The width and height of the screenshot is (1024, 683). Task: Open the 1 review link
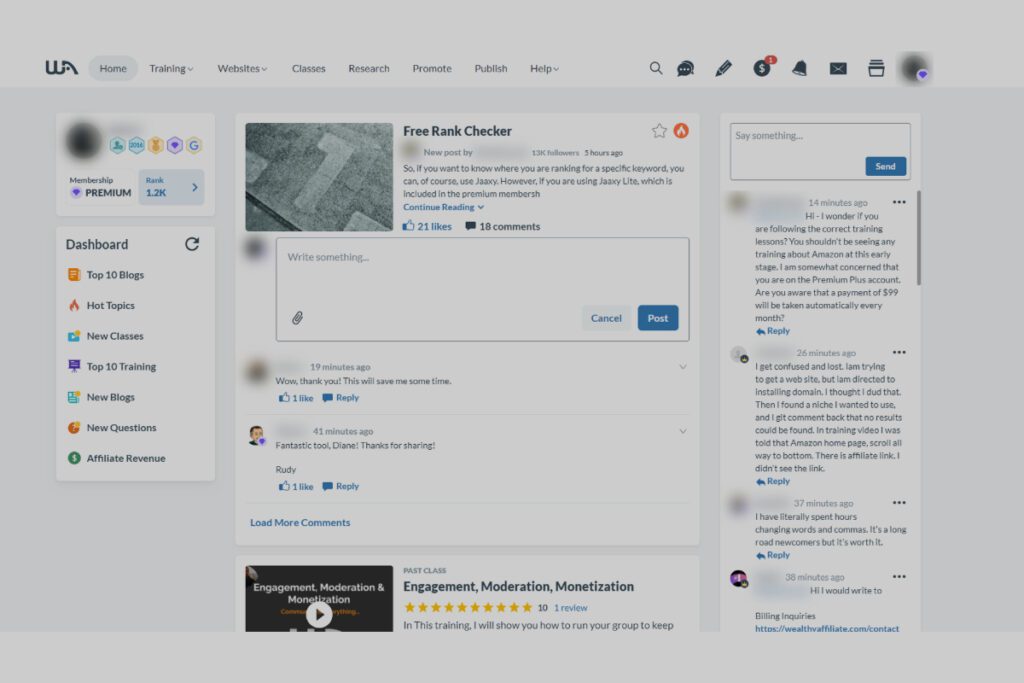(x=571, y=607)
